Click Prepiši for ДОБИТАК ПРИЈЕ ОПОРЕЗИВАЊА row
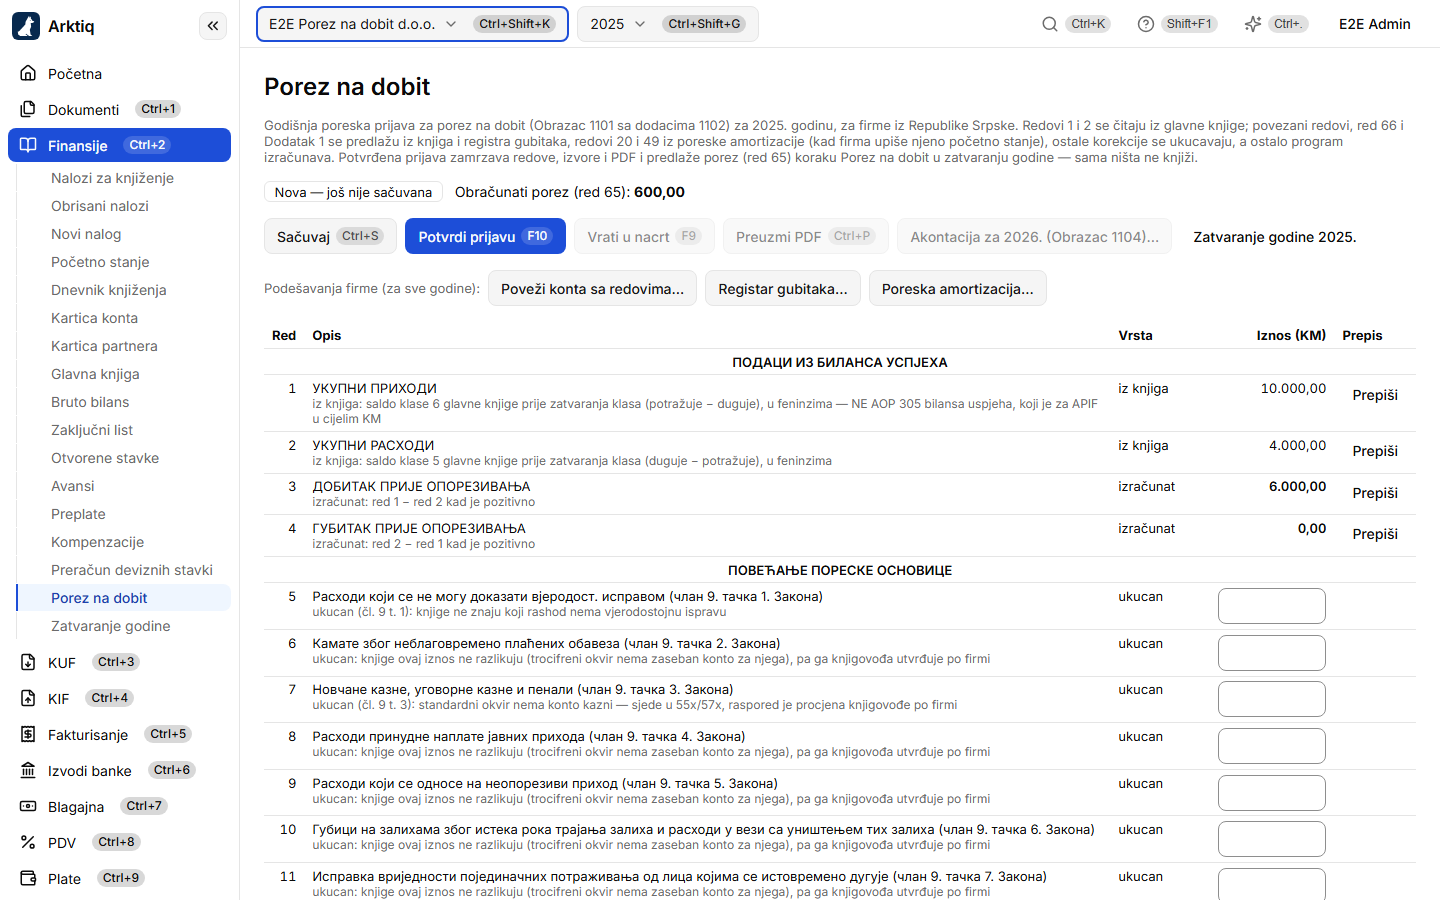Image resolution: width=1440 pixels, height=900 pixels. pos(1375,493)
